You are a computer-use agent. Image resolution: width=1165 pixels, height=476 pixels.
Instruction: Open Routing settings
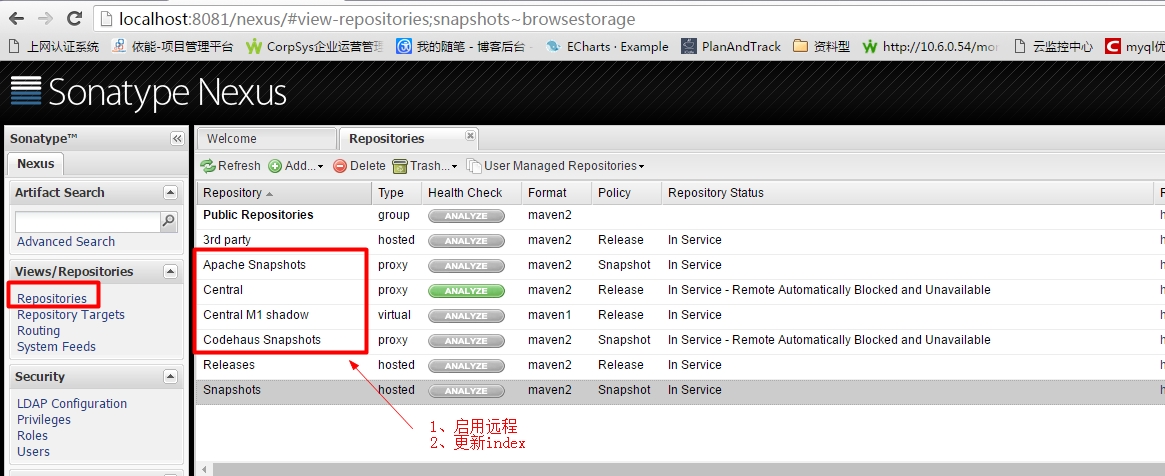(x=39, y=330)
